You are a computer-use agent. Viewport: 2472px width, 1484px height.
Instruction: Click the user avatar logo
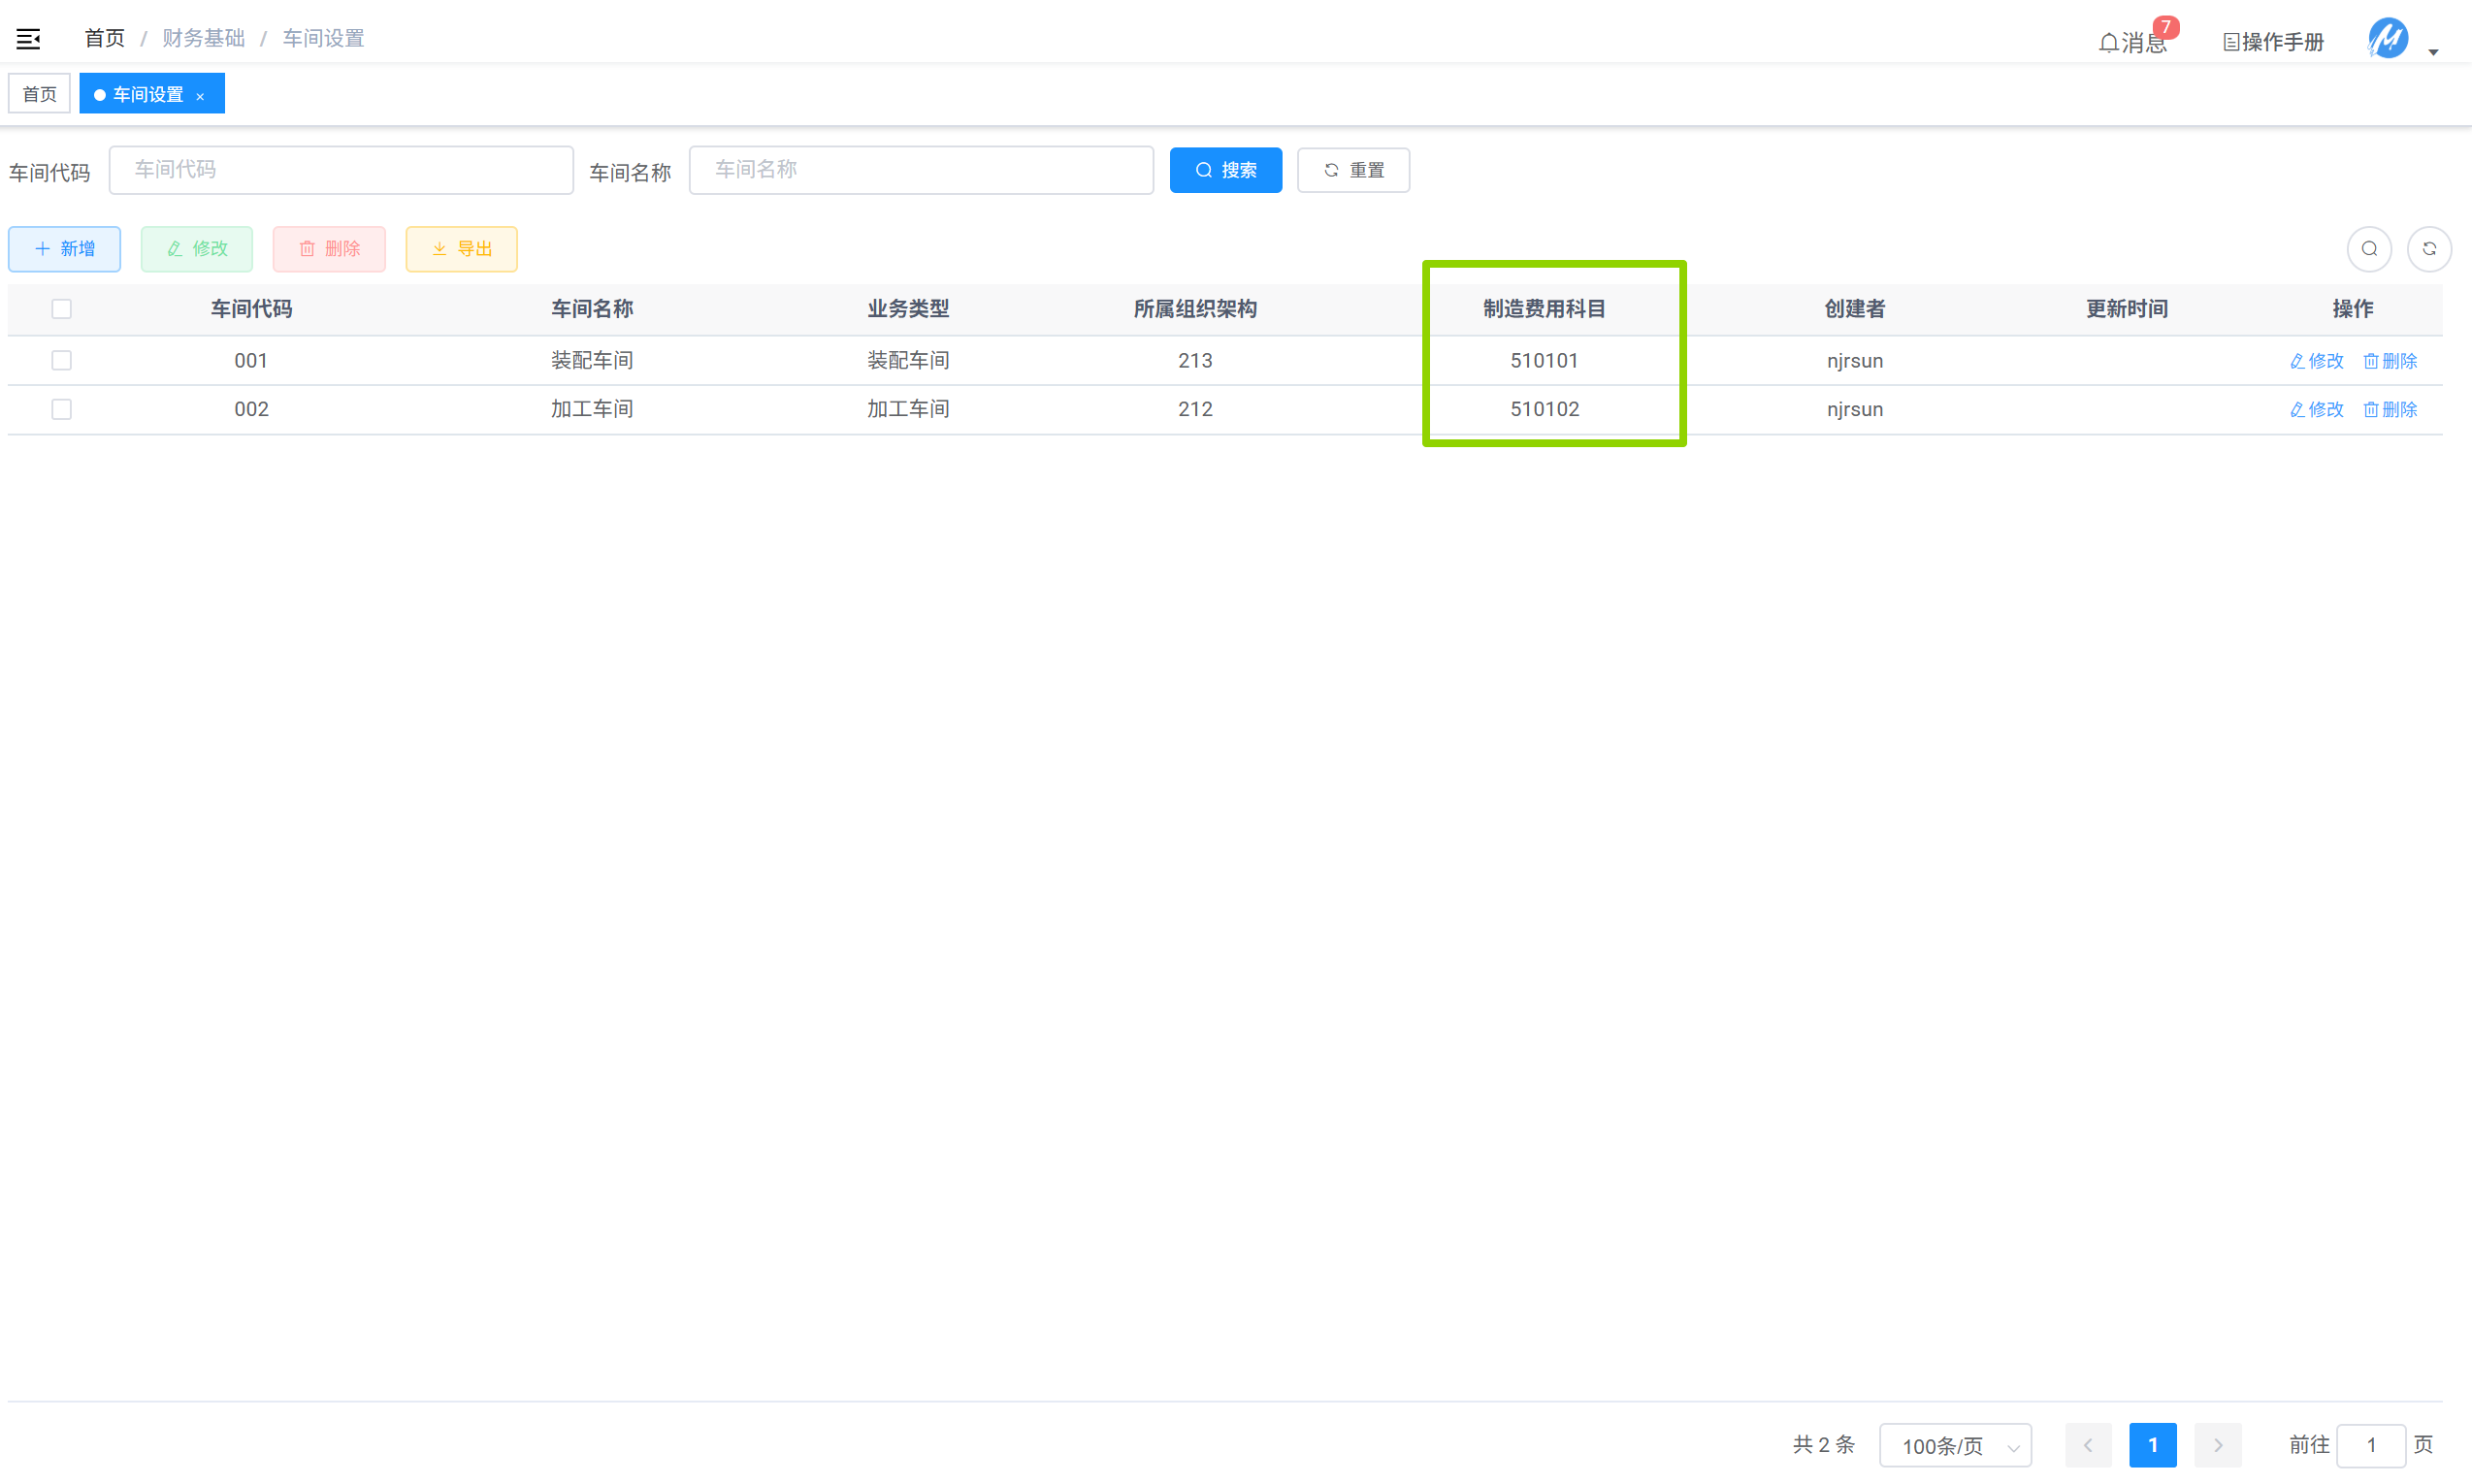click(x=2388, y=39)
